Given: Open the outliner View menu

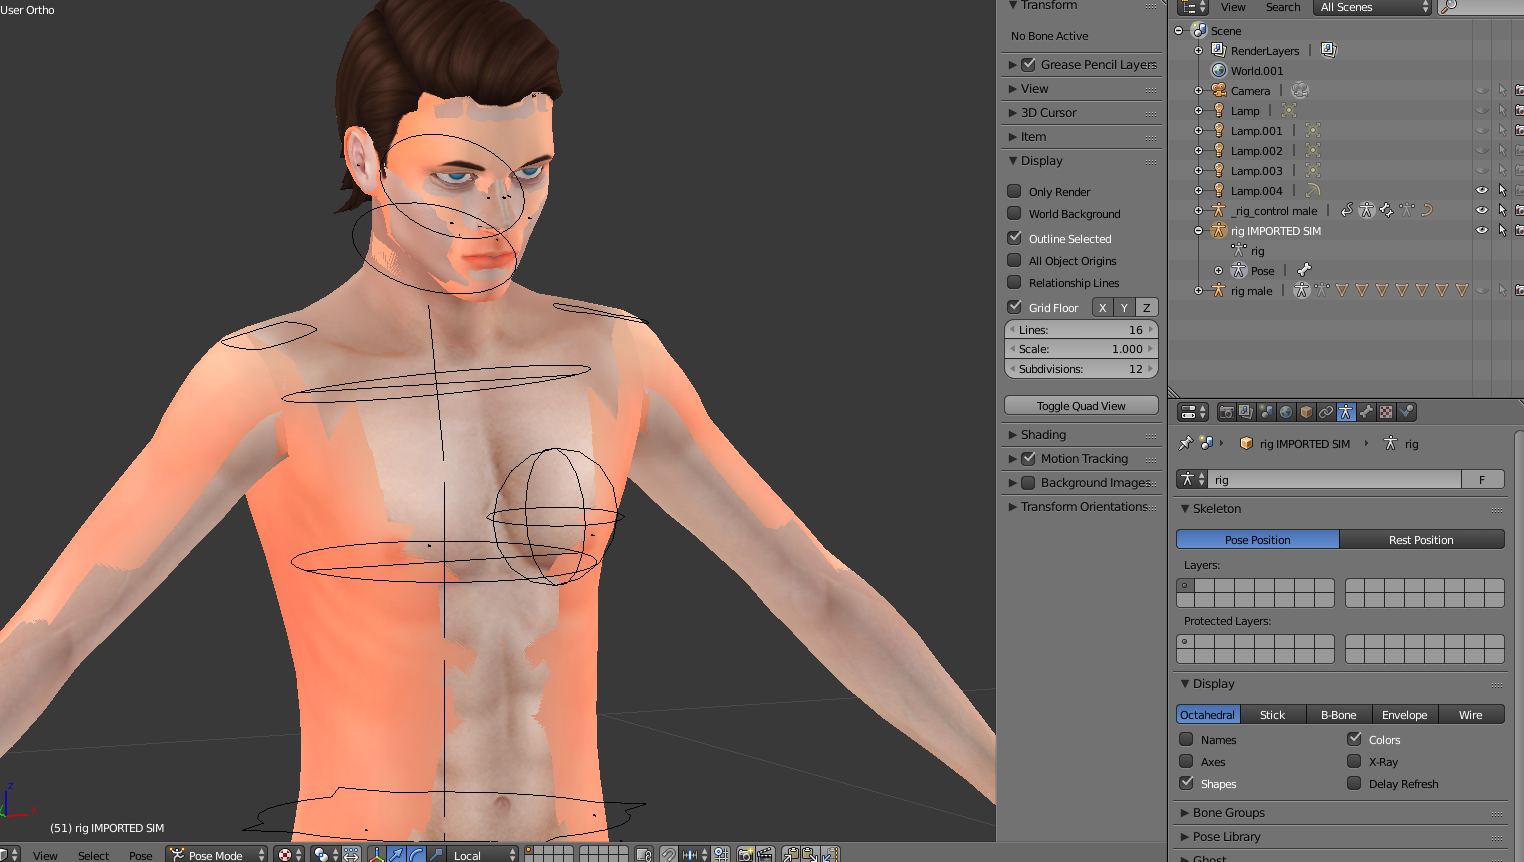Looking at the screenshot, I should point(1233,7).
